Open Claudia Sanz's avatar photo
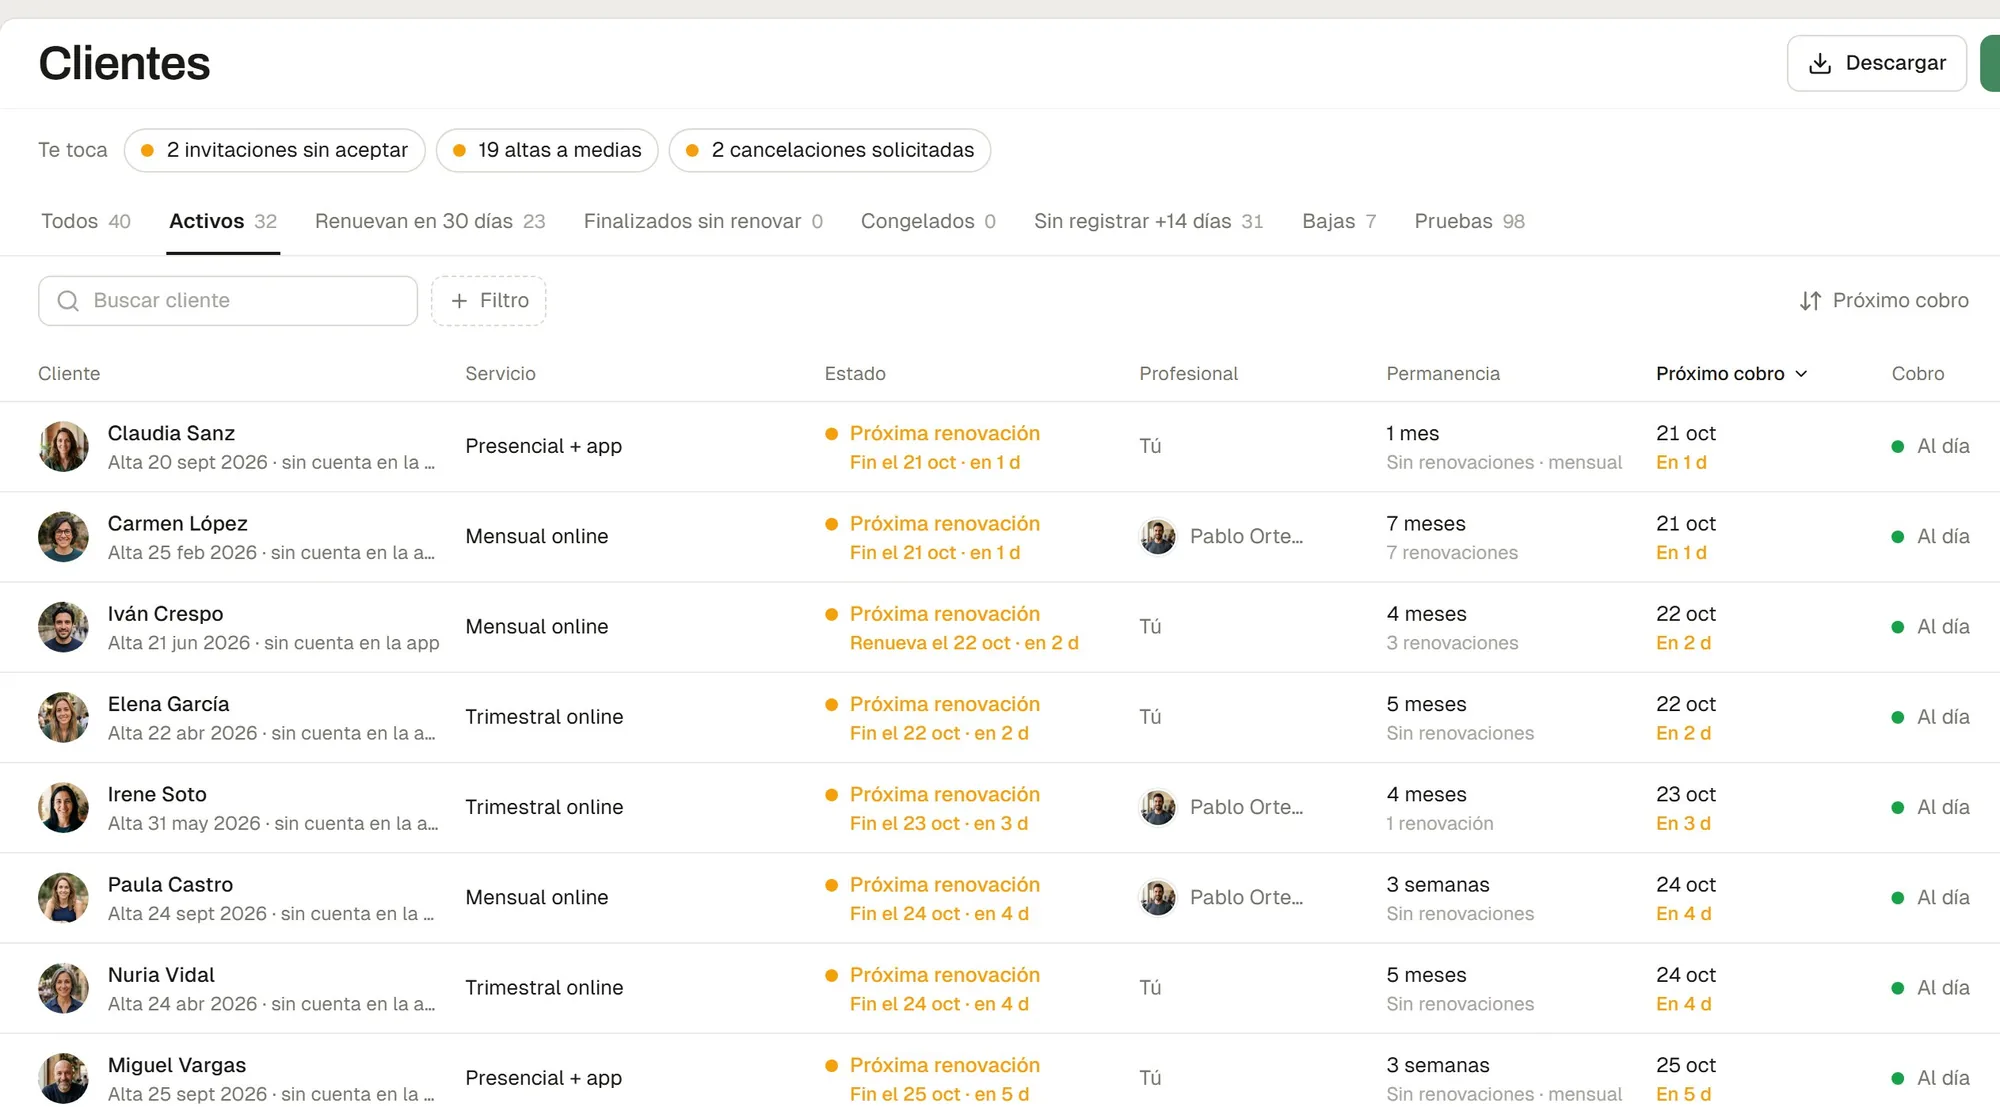 pyautogui.click(x=63, y=446)
